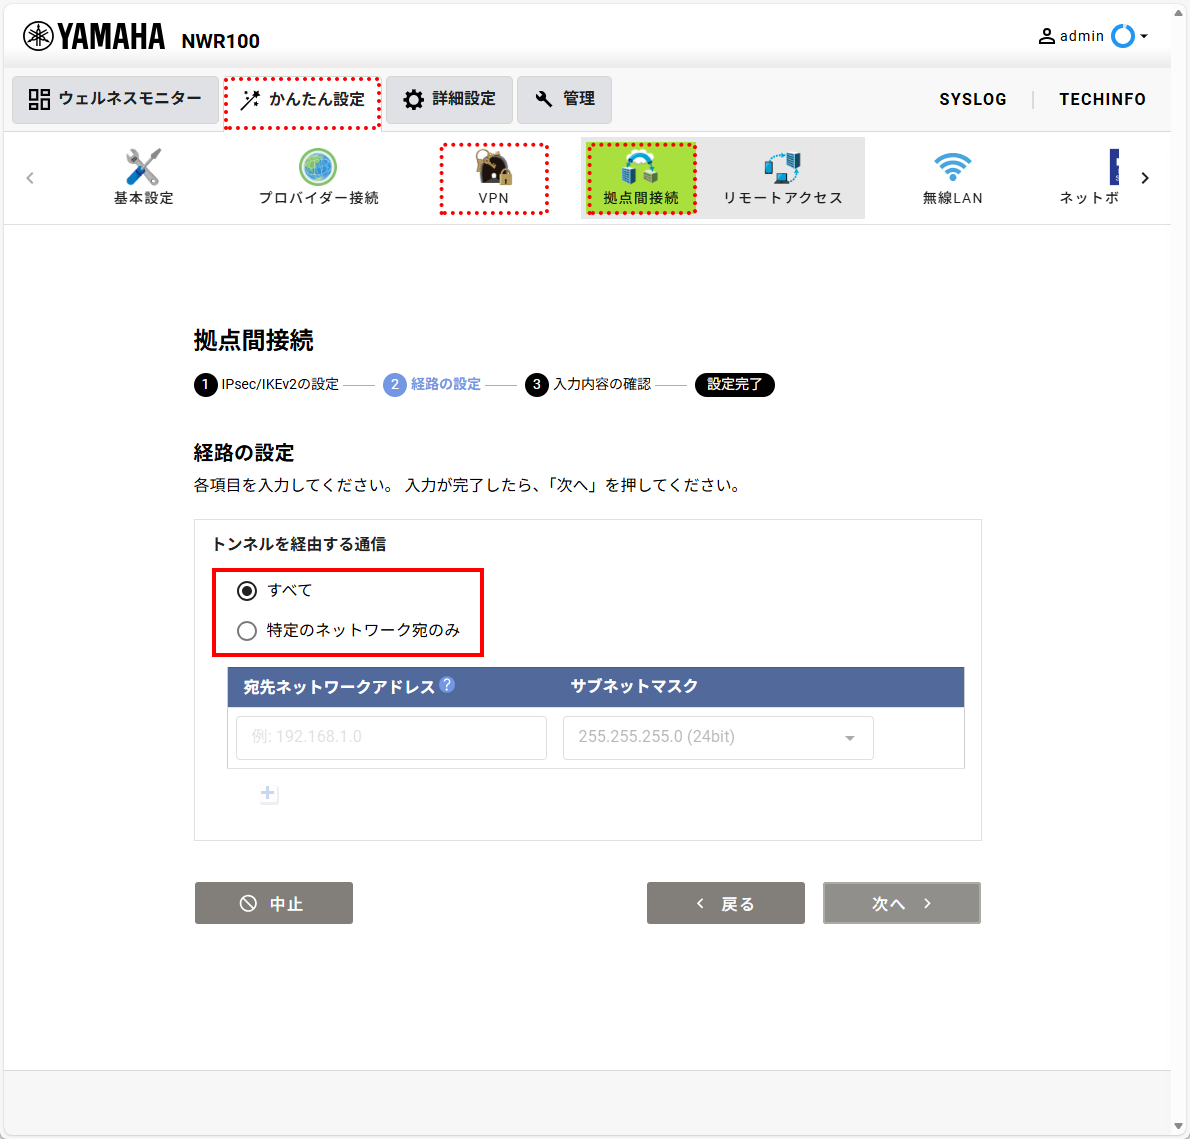This screenshot has width=1190, height=1139.
Task: Expand the サブネットマスク dropdown
Action: click(718, 738)
